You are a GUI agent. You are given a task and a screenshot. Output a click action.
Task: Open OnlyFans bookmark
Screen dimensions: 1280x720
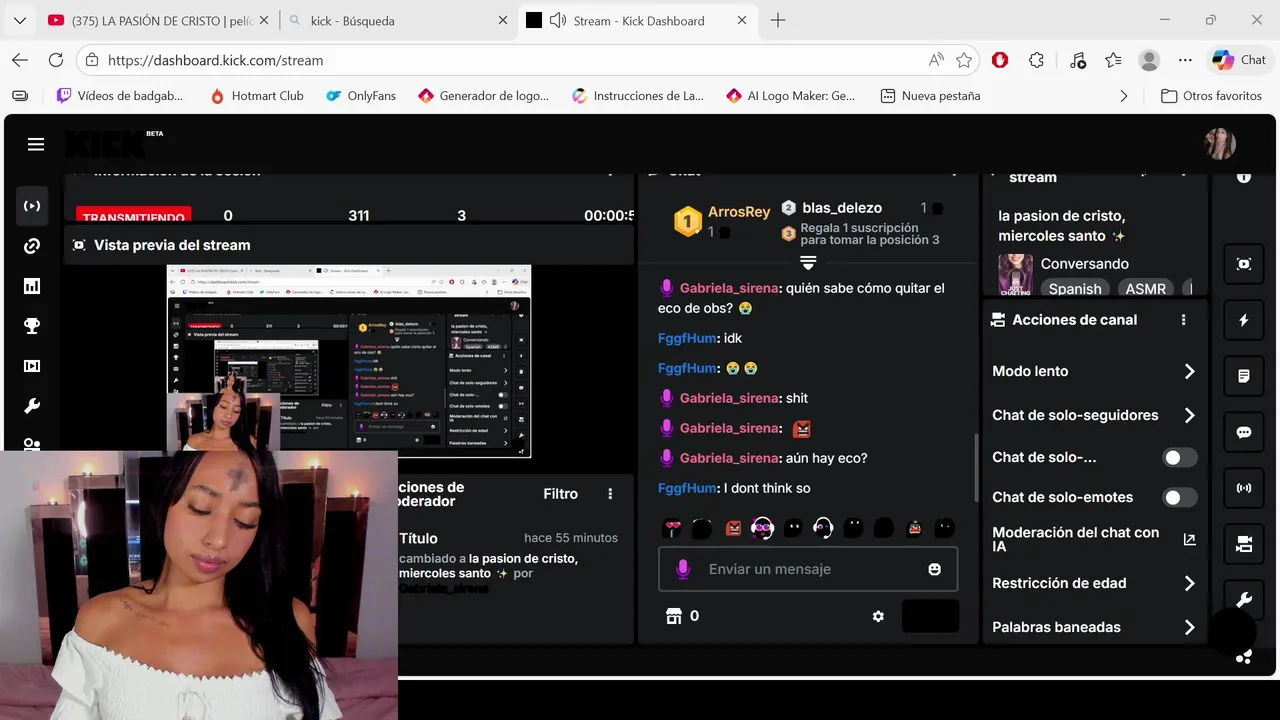point(361,96)
